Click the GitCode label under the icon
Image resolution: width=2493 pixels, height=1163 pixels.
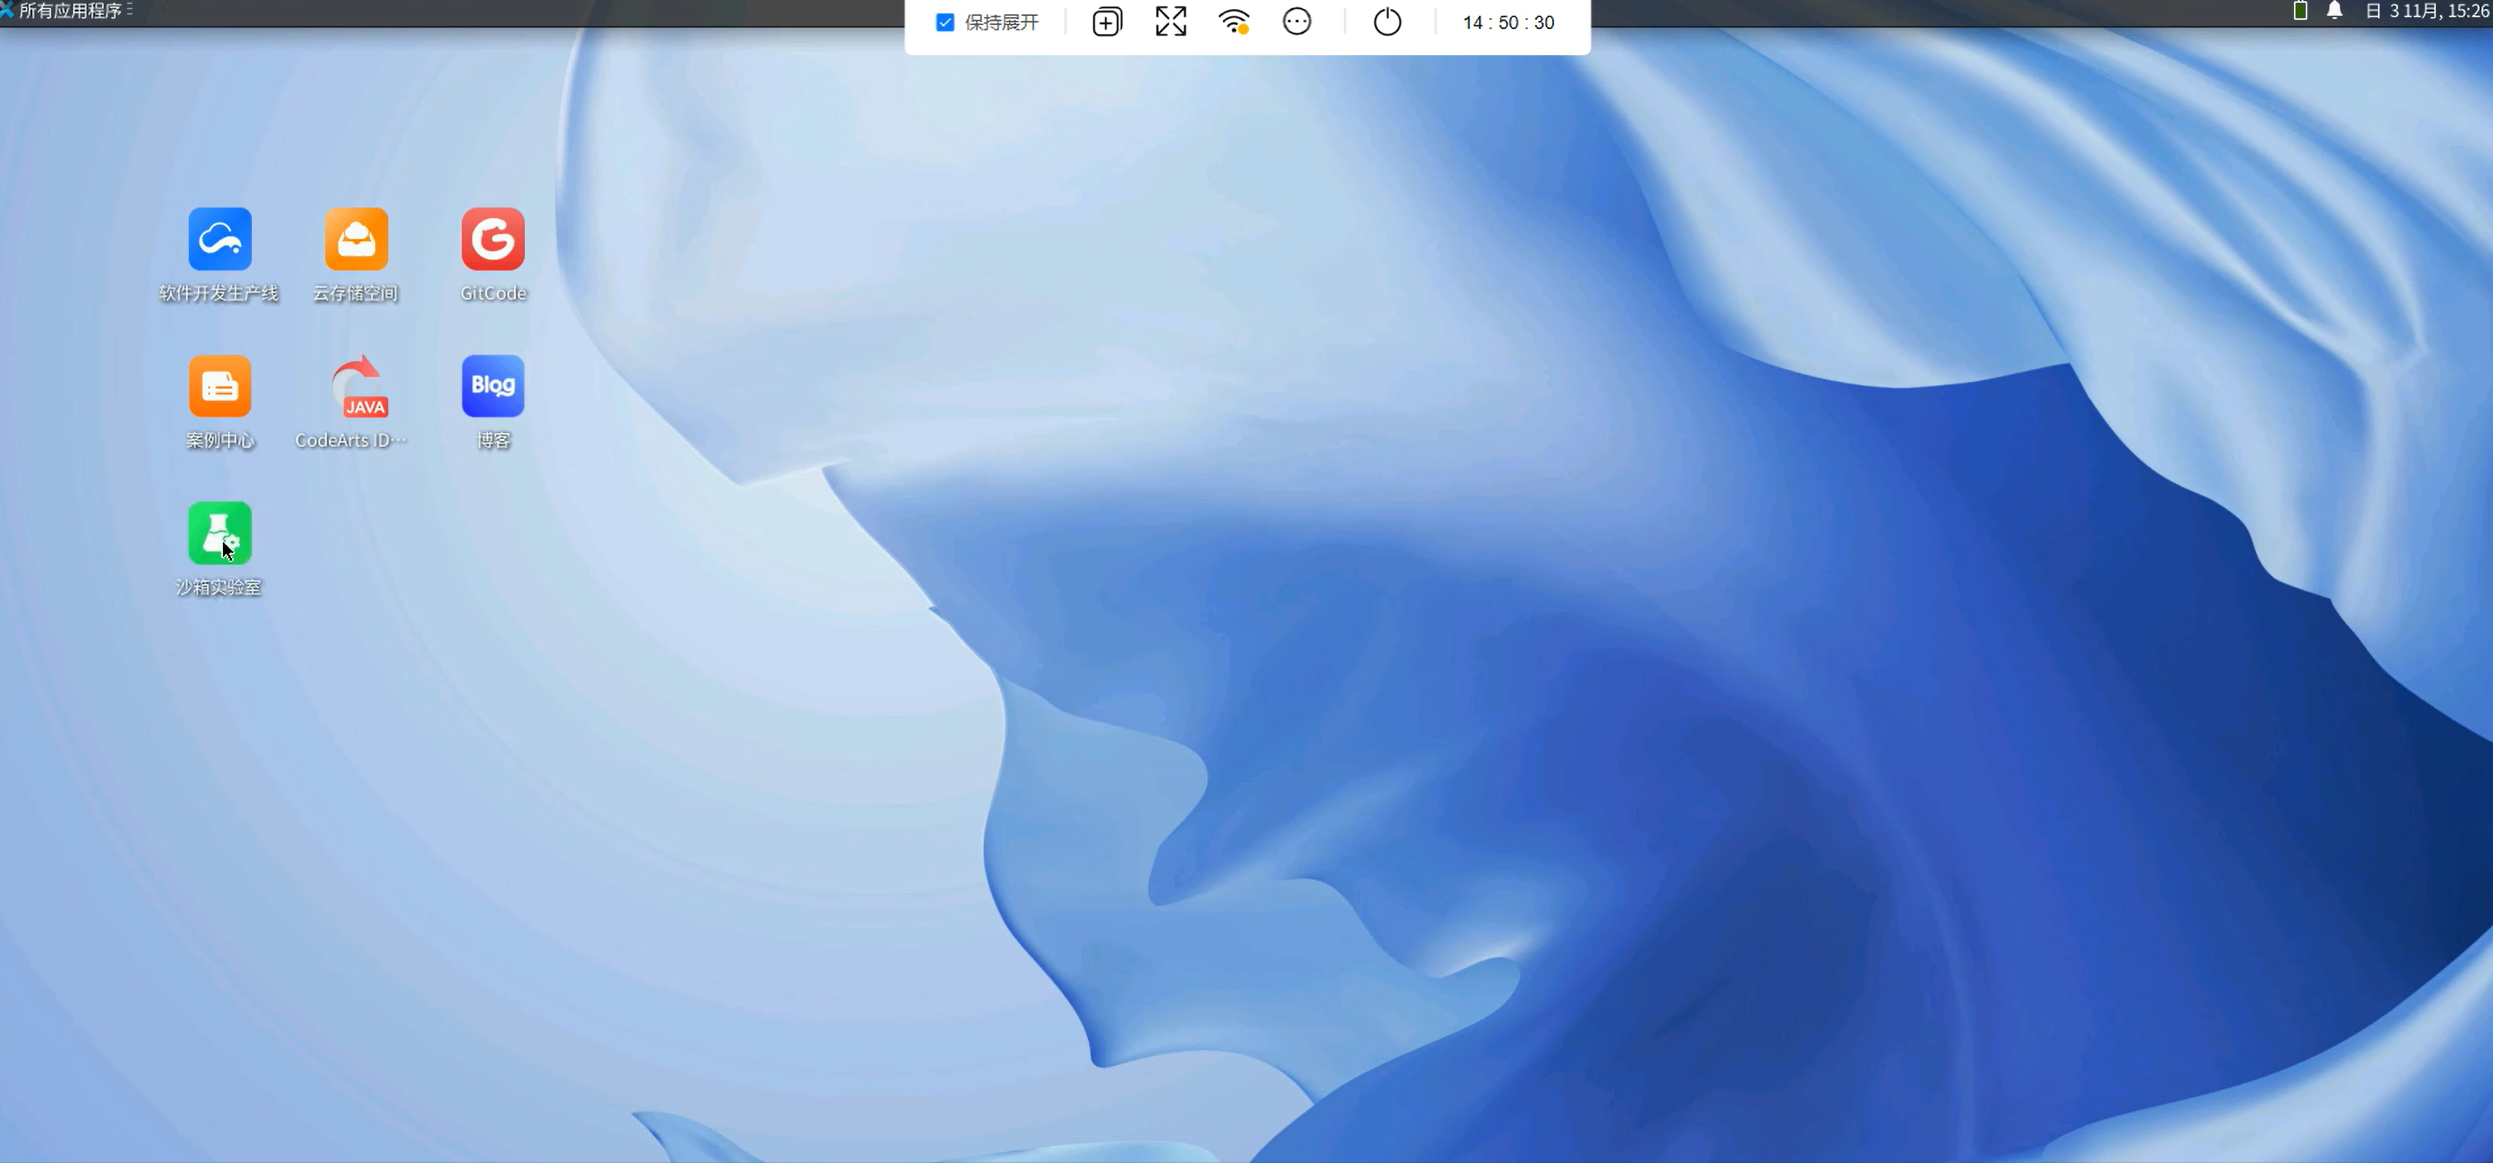(x=492, y=293)
